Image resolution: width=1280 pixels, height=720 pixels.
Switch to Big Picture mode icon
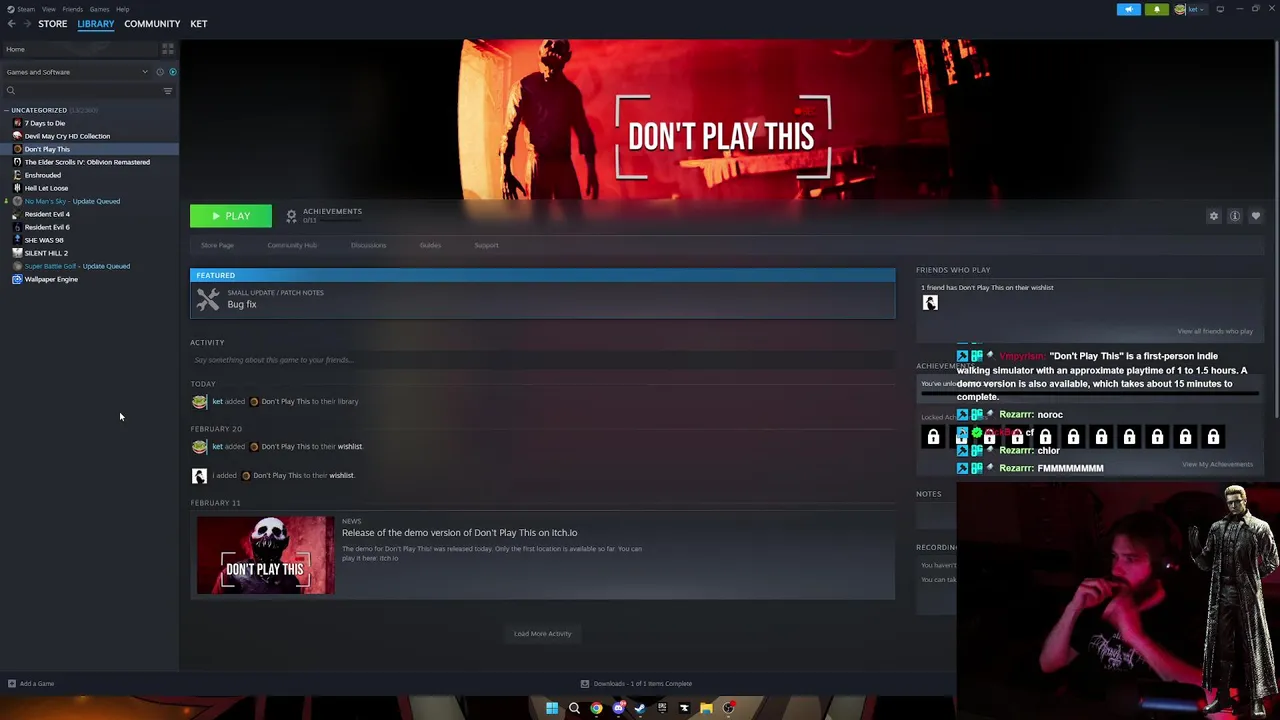tap(1220, 9)
